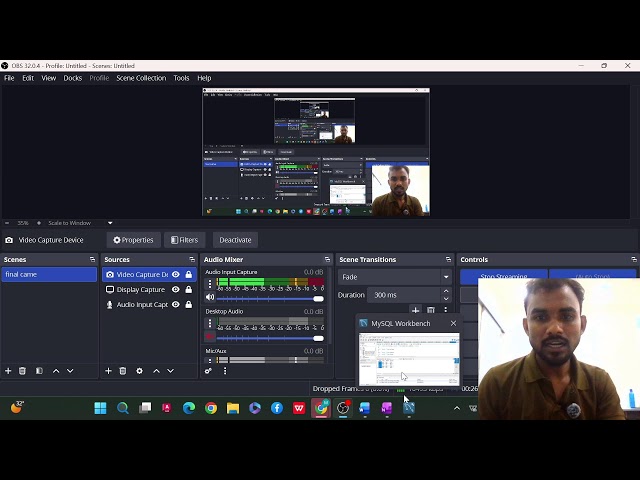Undock the Controls panel

634,260
